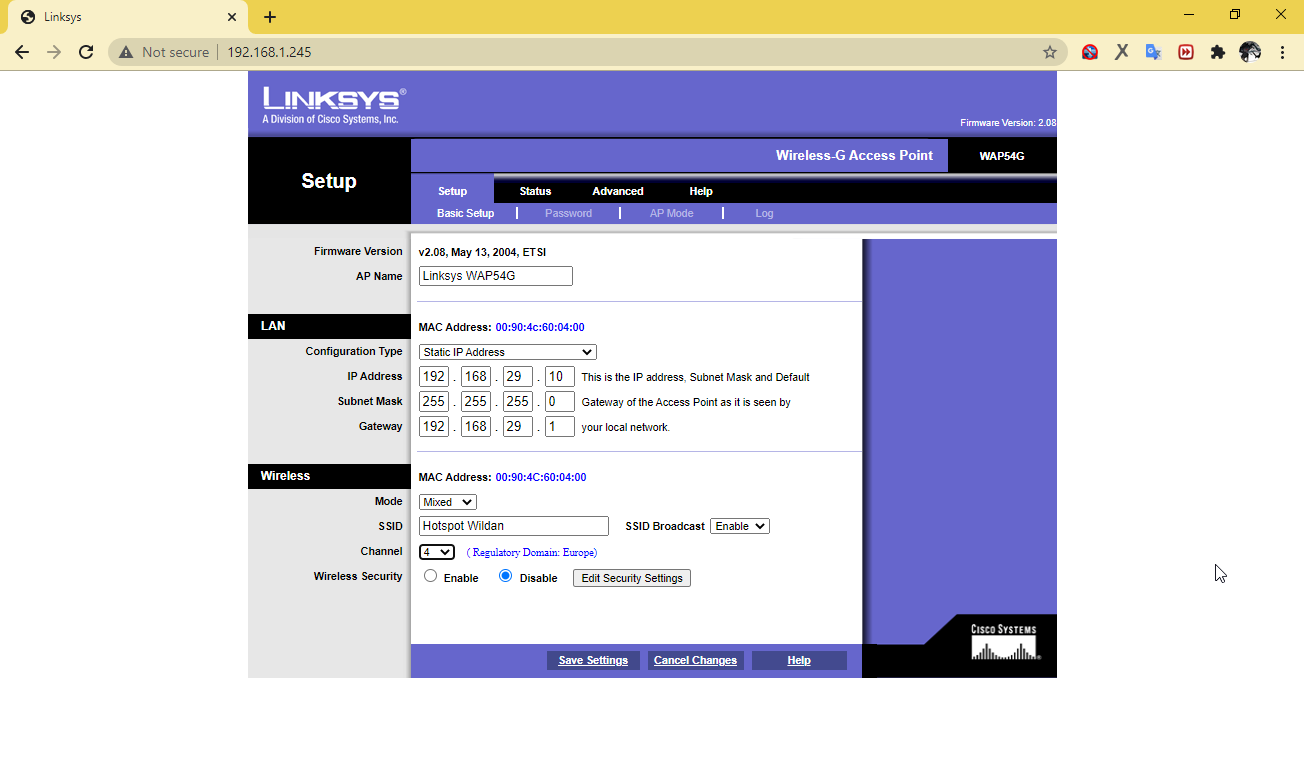
Task: Open the Basic Setup sub-tab
Action: (466, 213)
